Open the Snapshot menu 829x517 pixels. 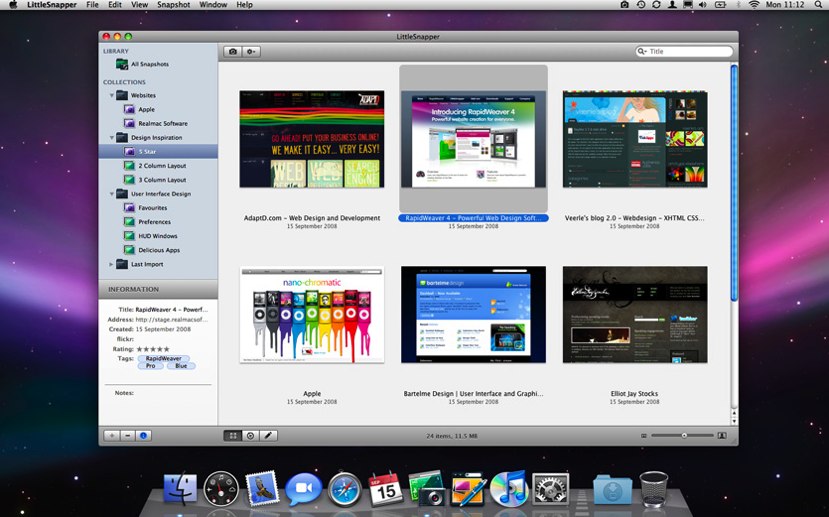coord(173,5)
